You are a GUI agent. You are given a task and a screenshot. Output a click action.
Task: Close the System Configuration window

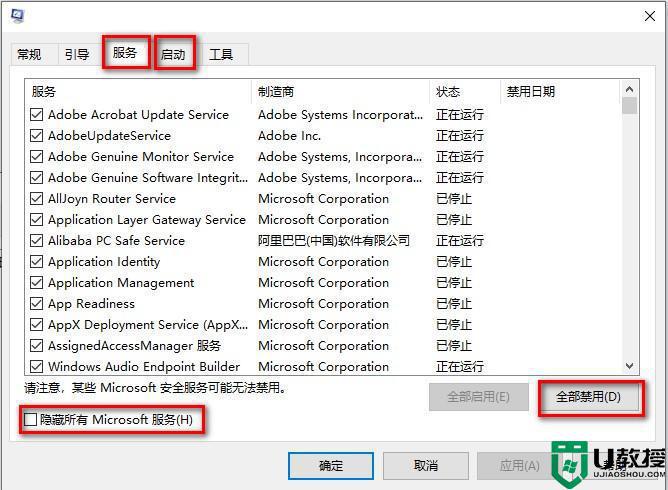(x=650, y=16)
